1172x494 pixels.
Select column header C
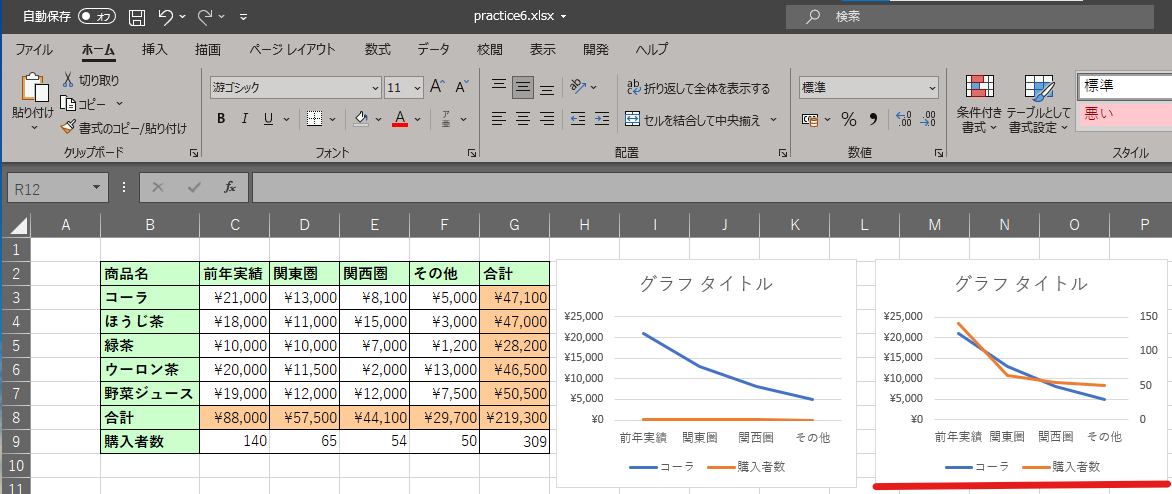coord(235,225)
